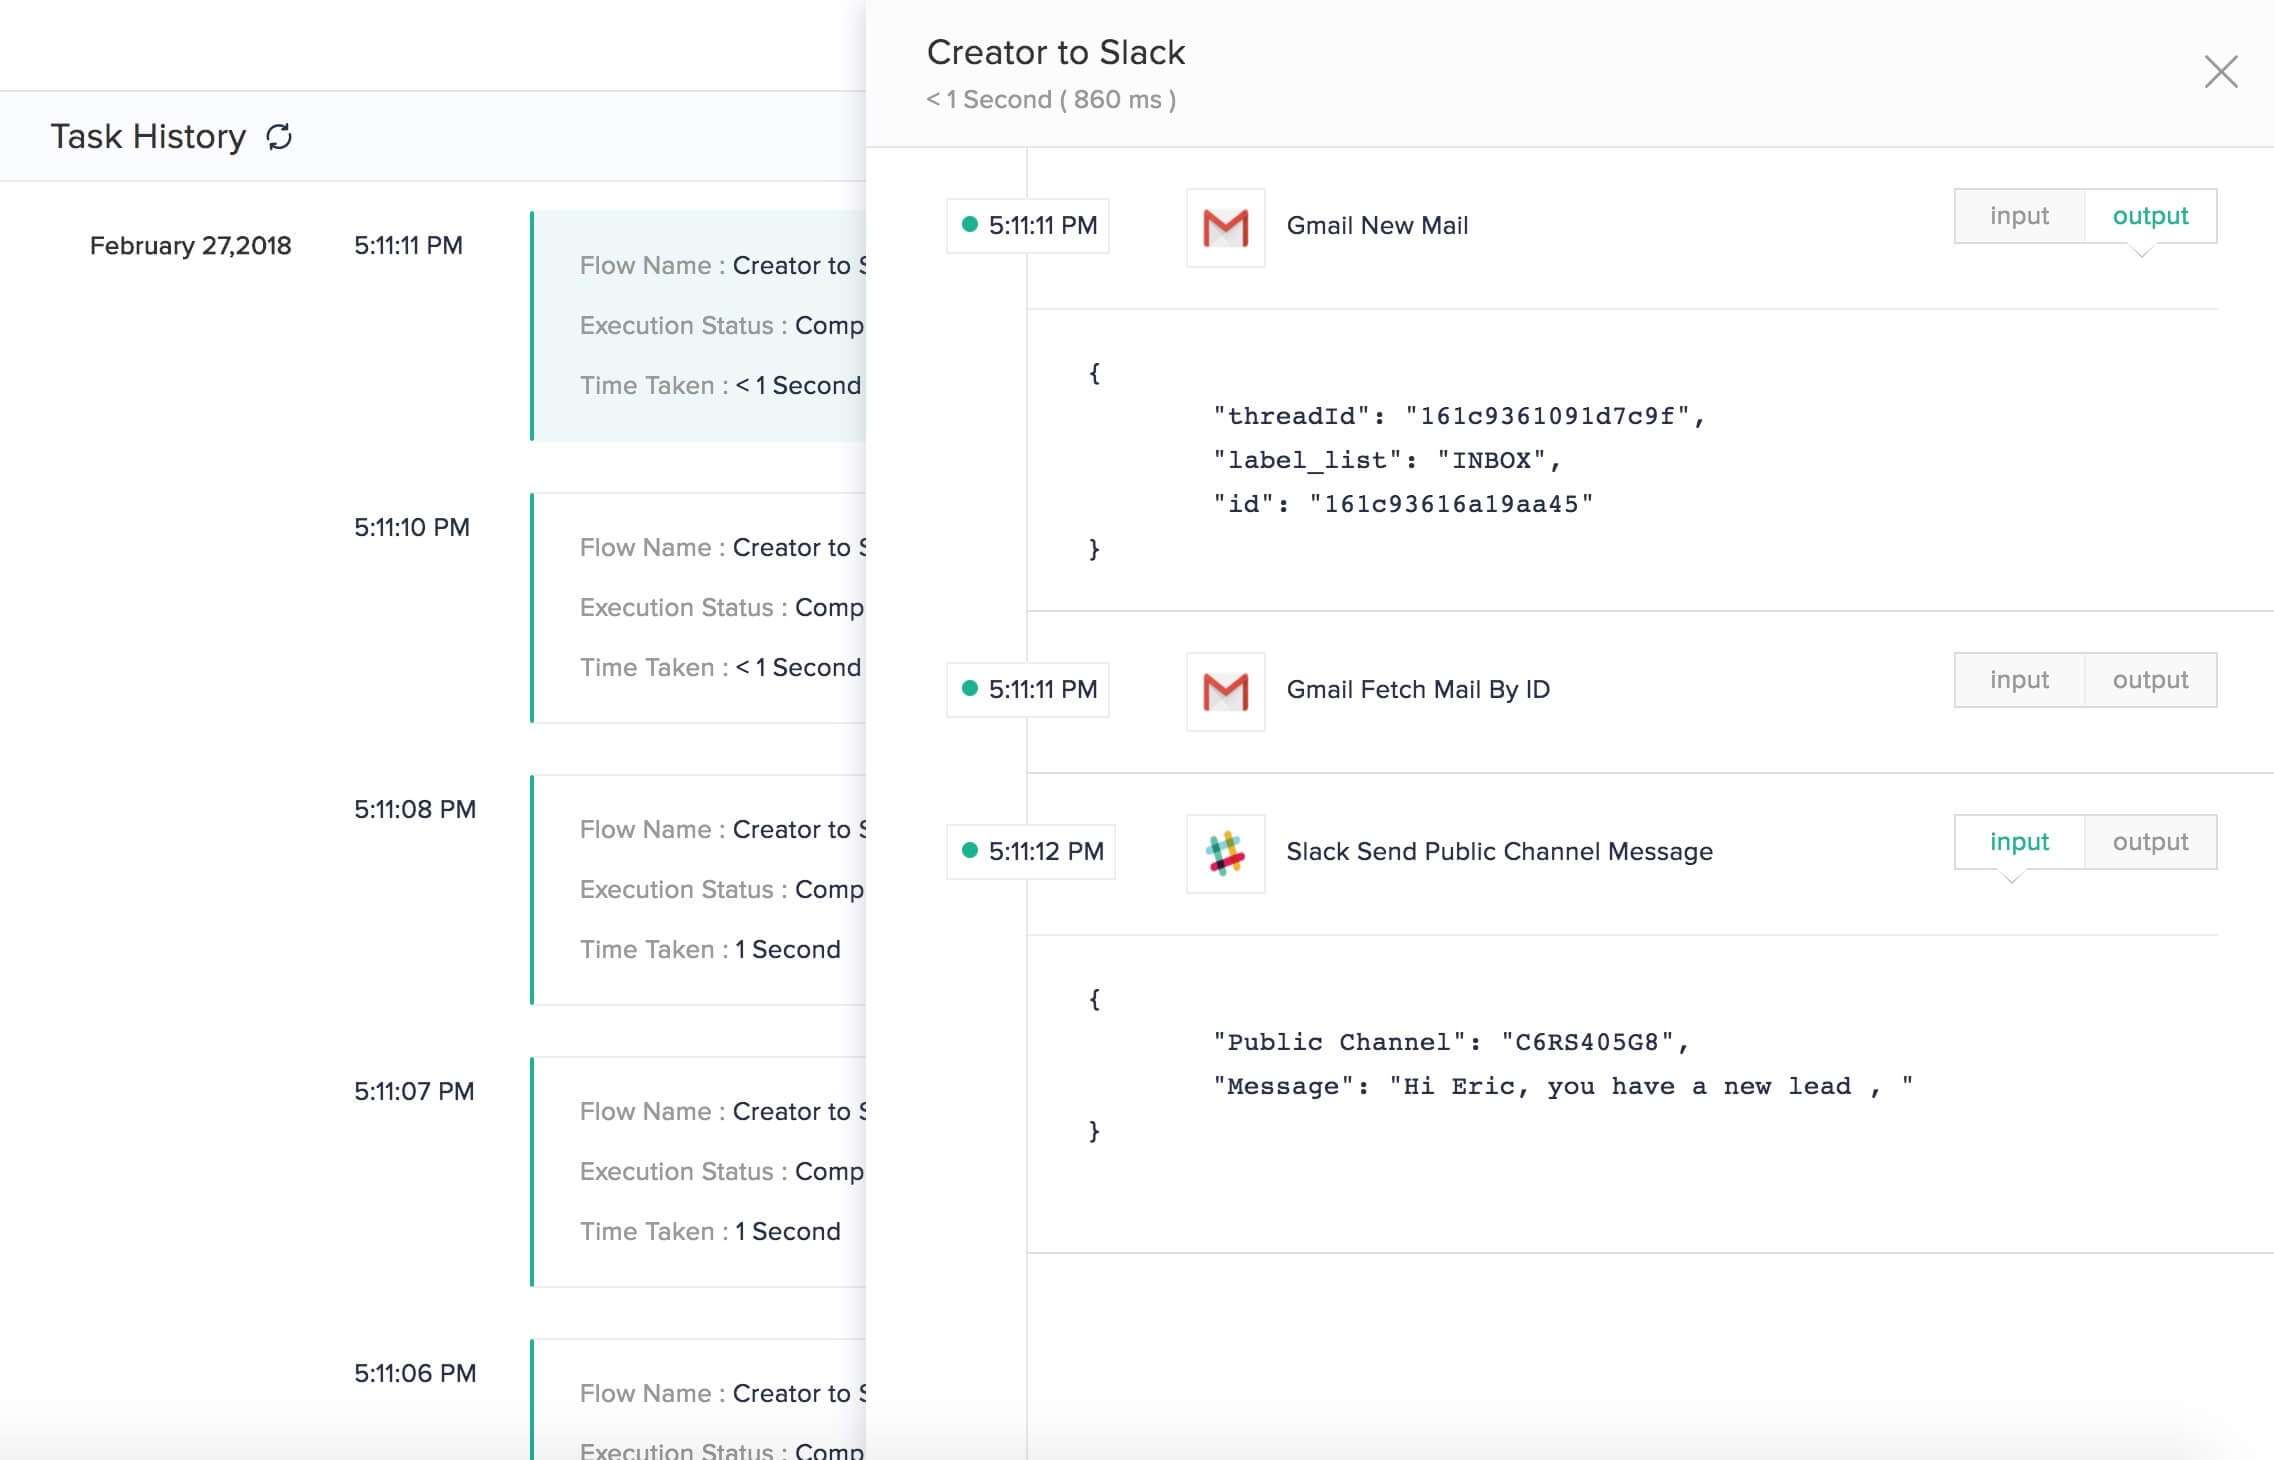
Task: Select the 5:11:11 PM timestamp for Gmail New Mail
Action: point(1028,226)
